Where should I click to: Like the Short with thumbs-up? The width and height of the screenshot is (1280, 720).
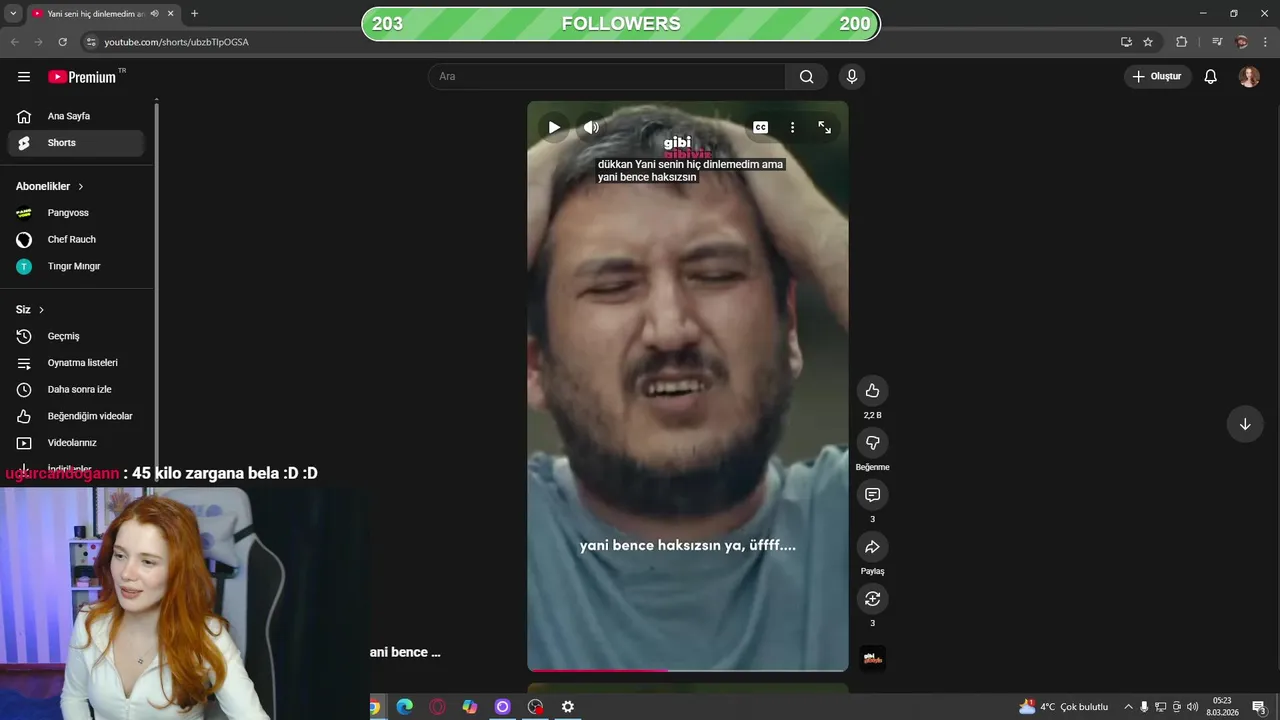point(872,391)
